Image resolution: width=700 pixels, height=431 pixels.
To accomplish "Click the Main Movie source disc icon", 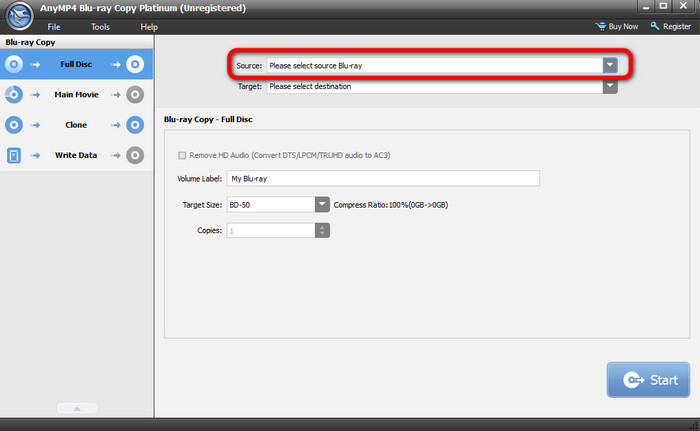I will coord(14,95).
